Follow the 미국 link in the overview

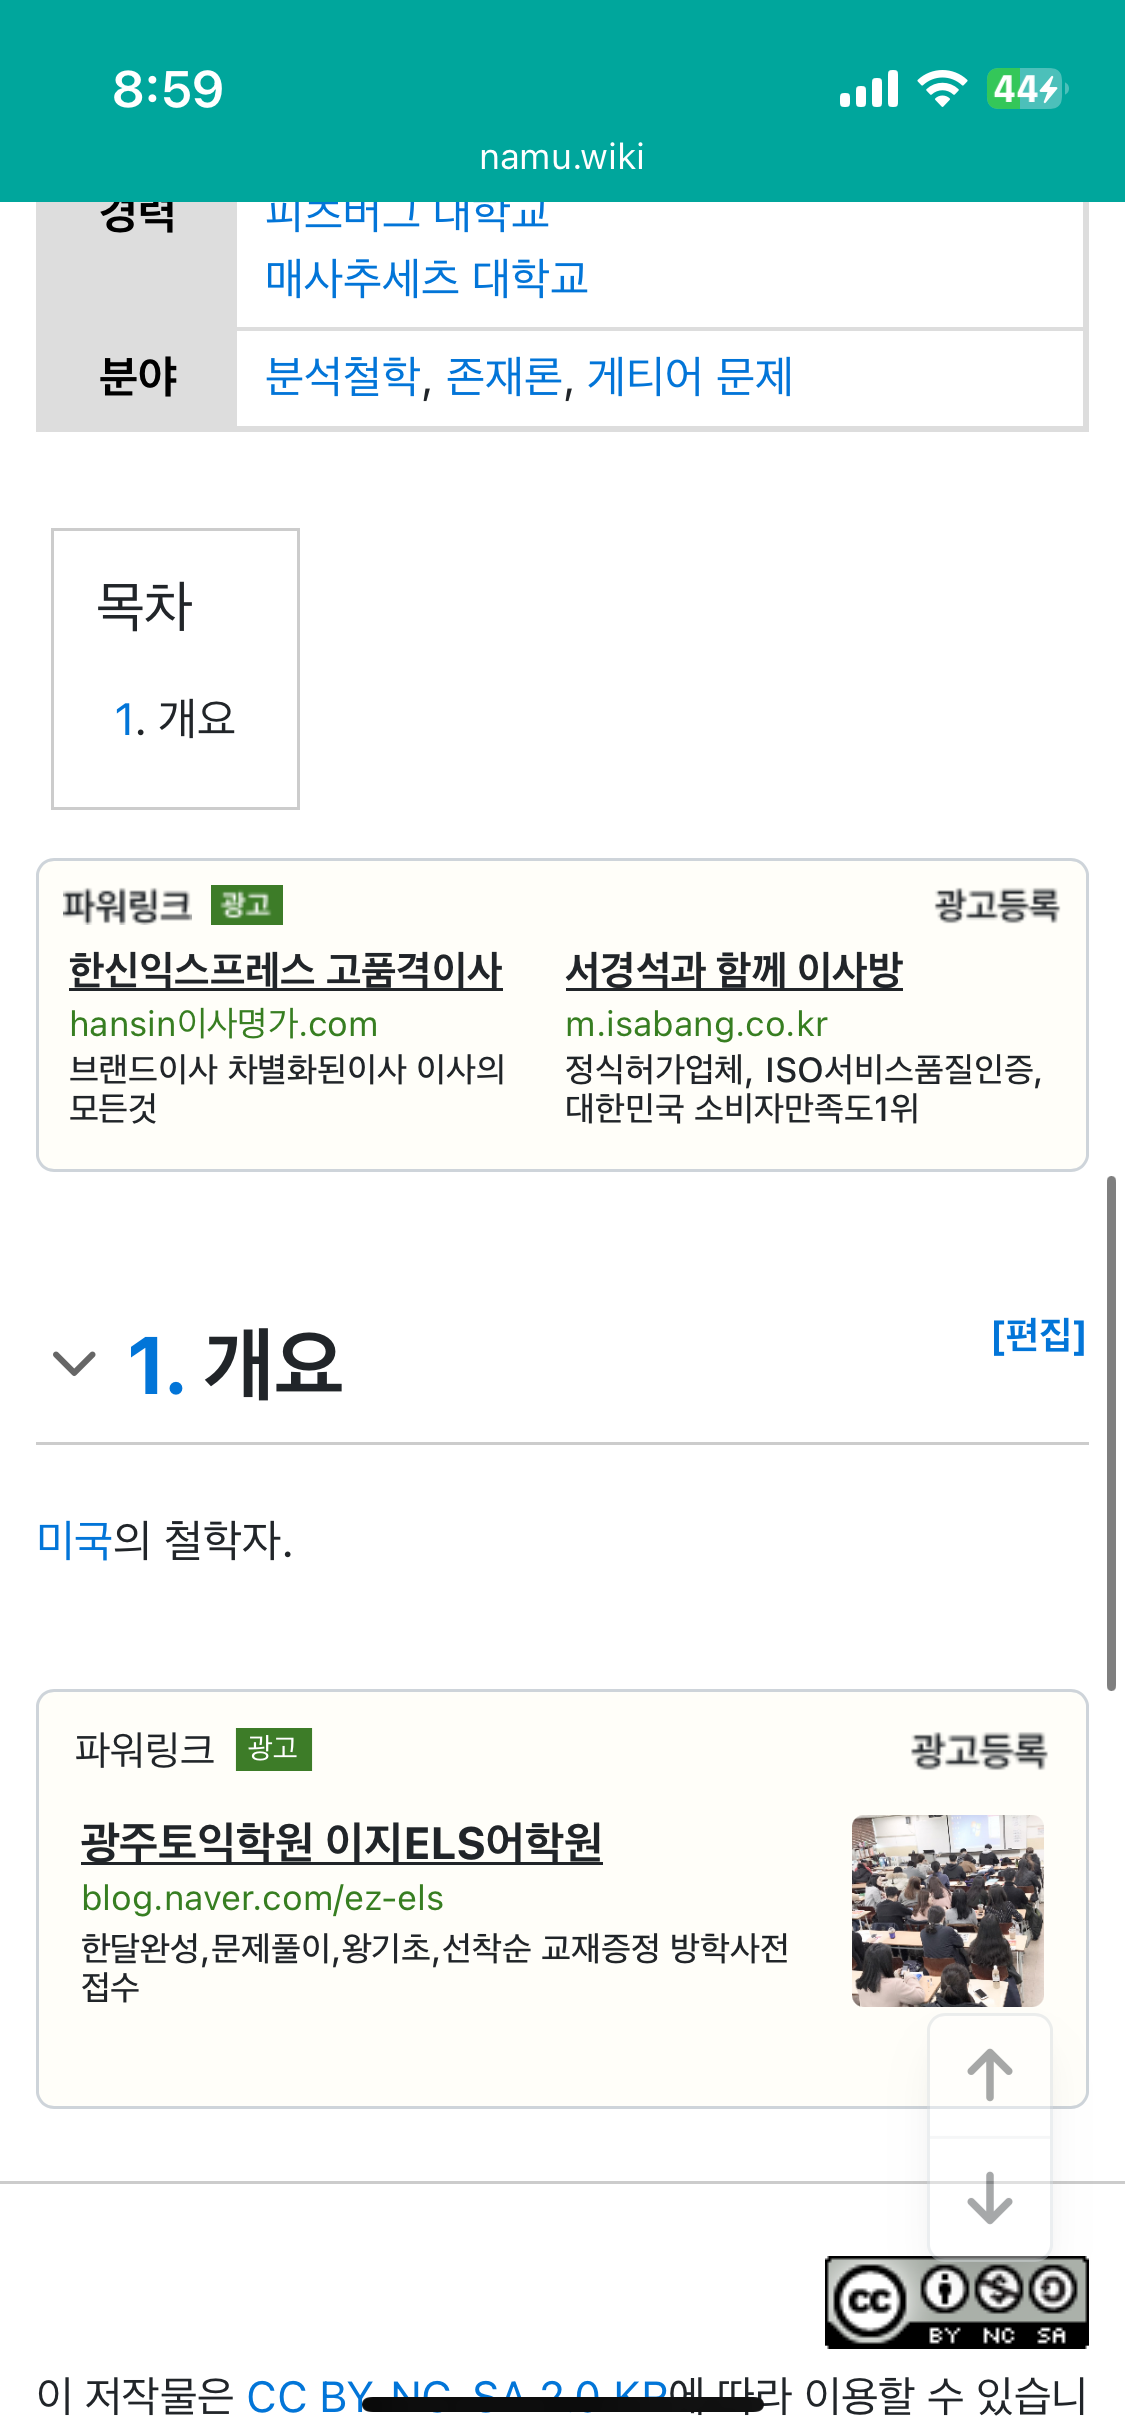(x=74, y=1540)
